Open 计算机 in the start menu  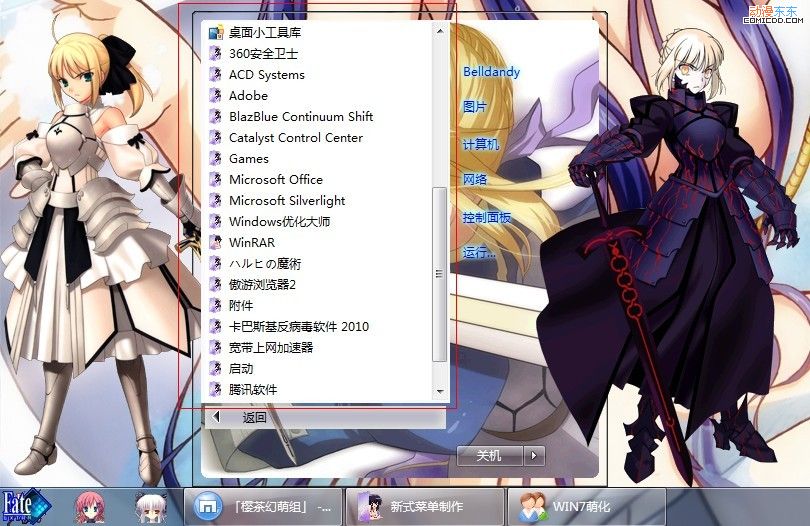[x=481, y=144]
